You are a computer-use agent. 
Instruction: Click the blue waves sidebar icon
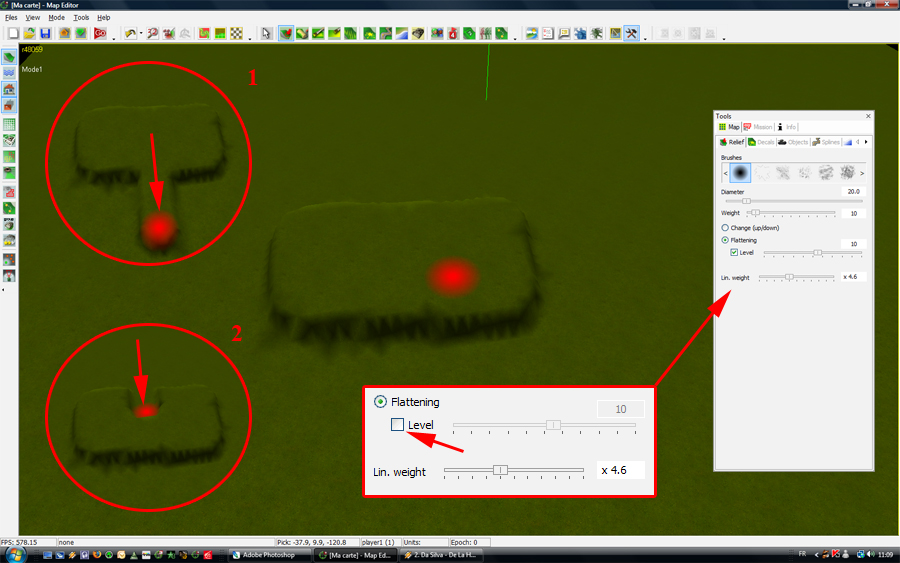click(9, 73)
